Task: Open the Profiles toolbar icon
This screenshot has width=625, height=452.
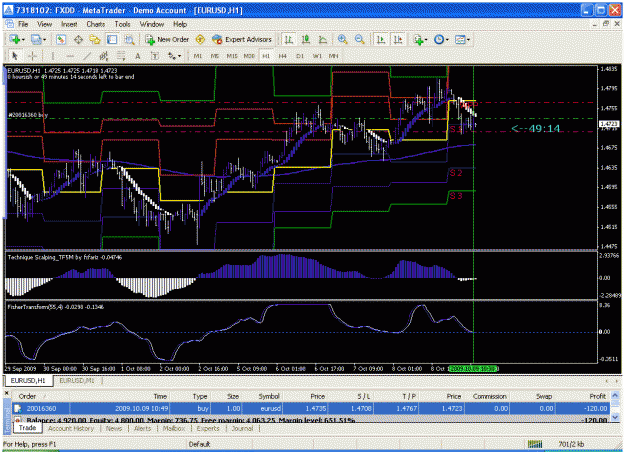Action: (x=36, y=39)
